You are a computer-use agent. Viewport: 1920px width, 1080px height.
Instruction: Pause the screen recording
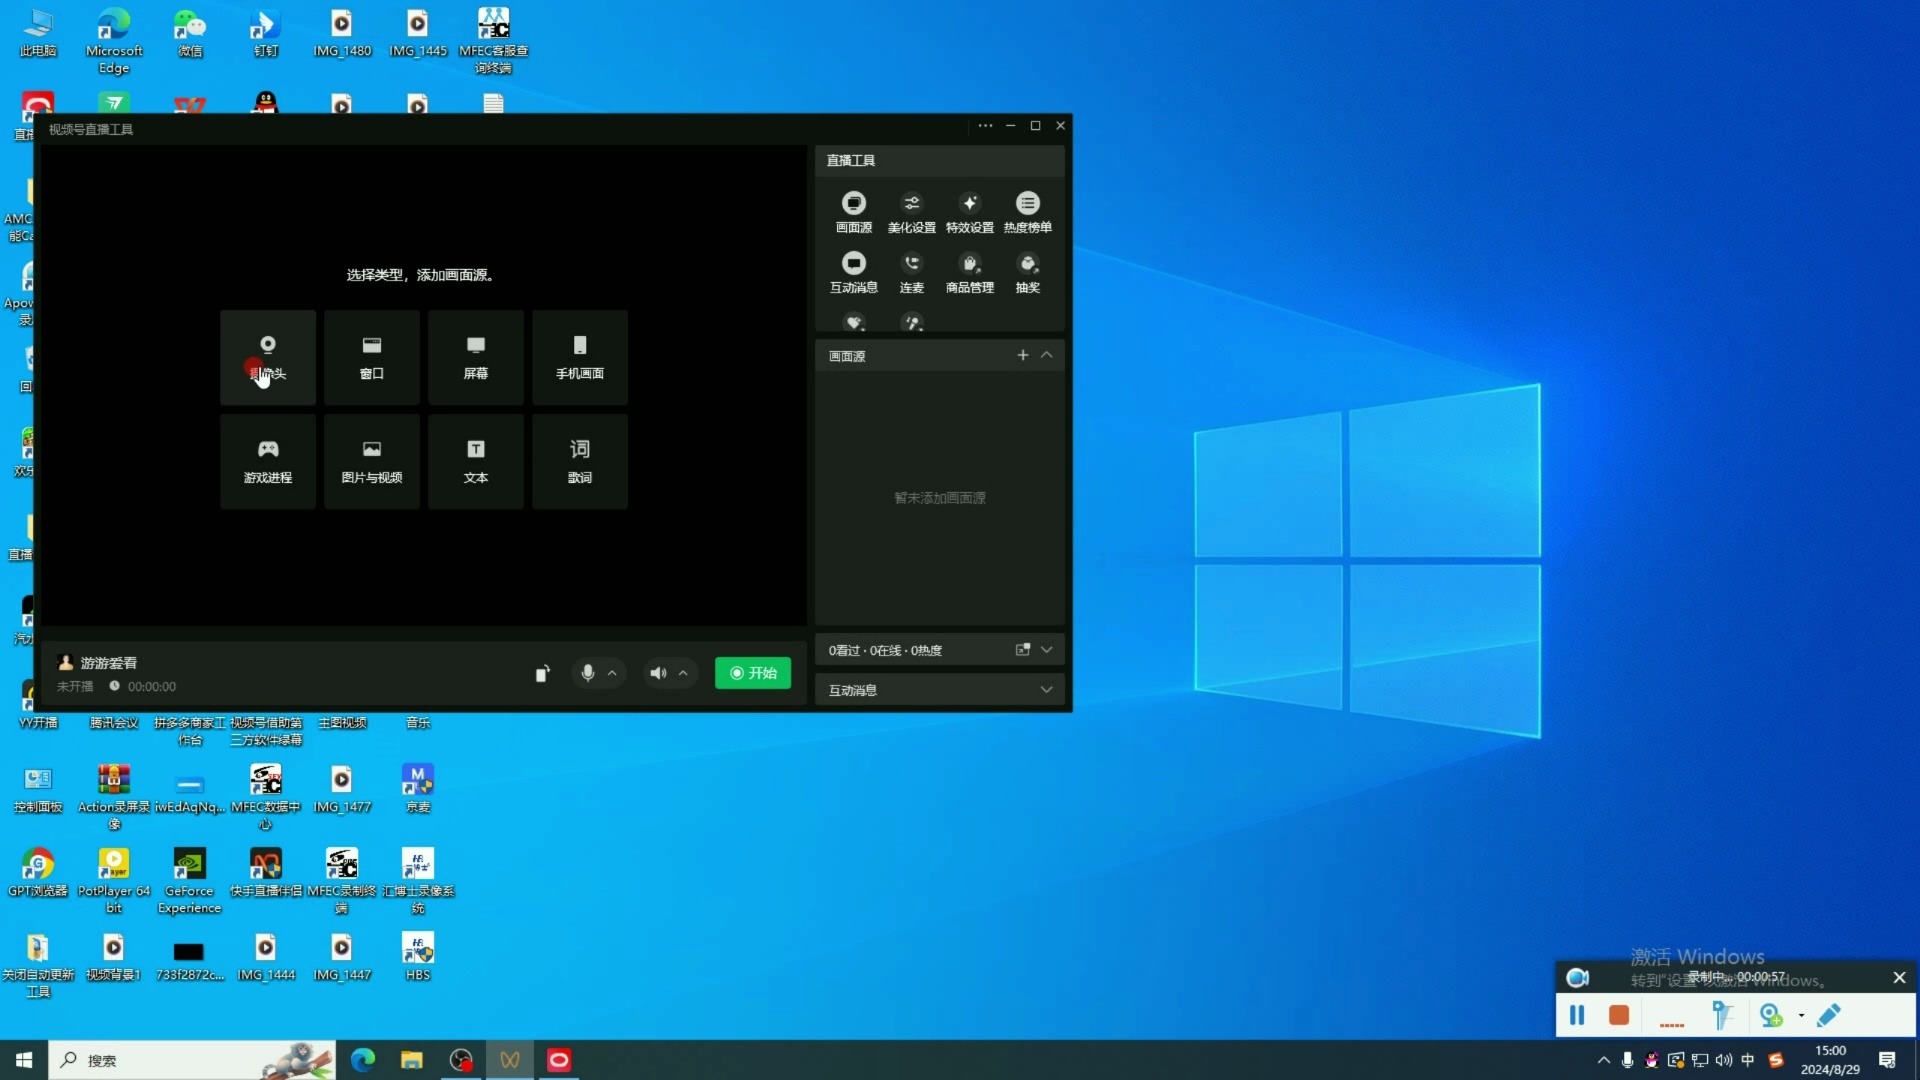tap(1577, 1016)
